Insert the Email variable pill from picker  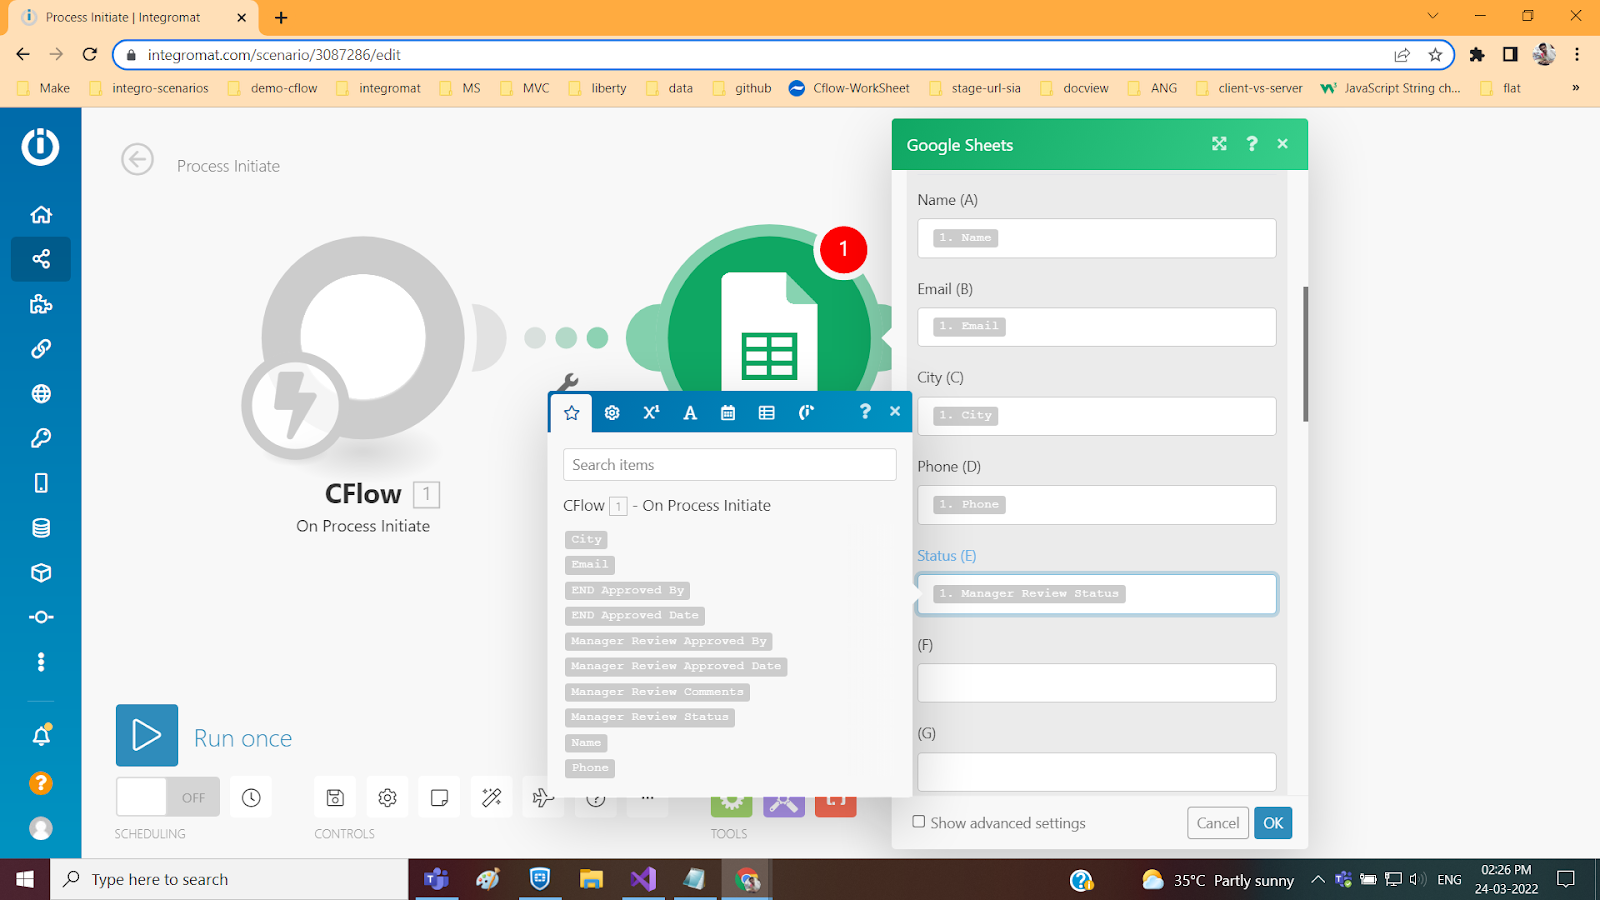590,565
